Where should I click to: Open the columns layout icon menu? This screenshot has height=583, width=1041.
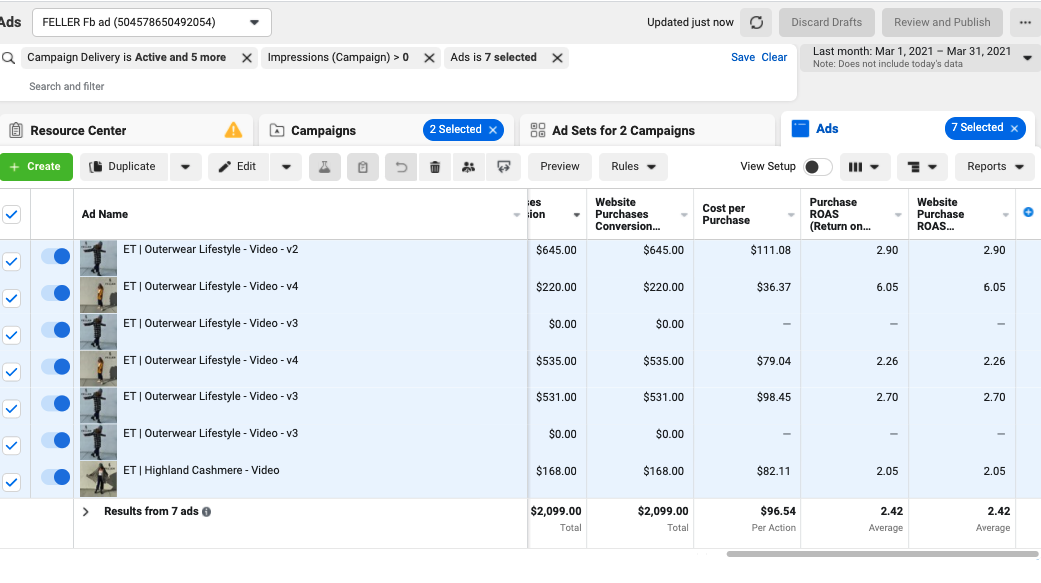click(864, 167)
